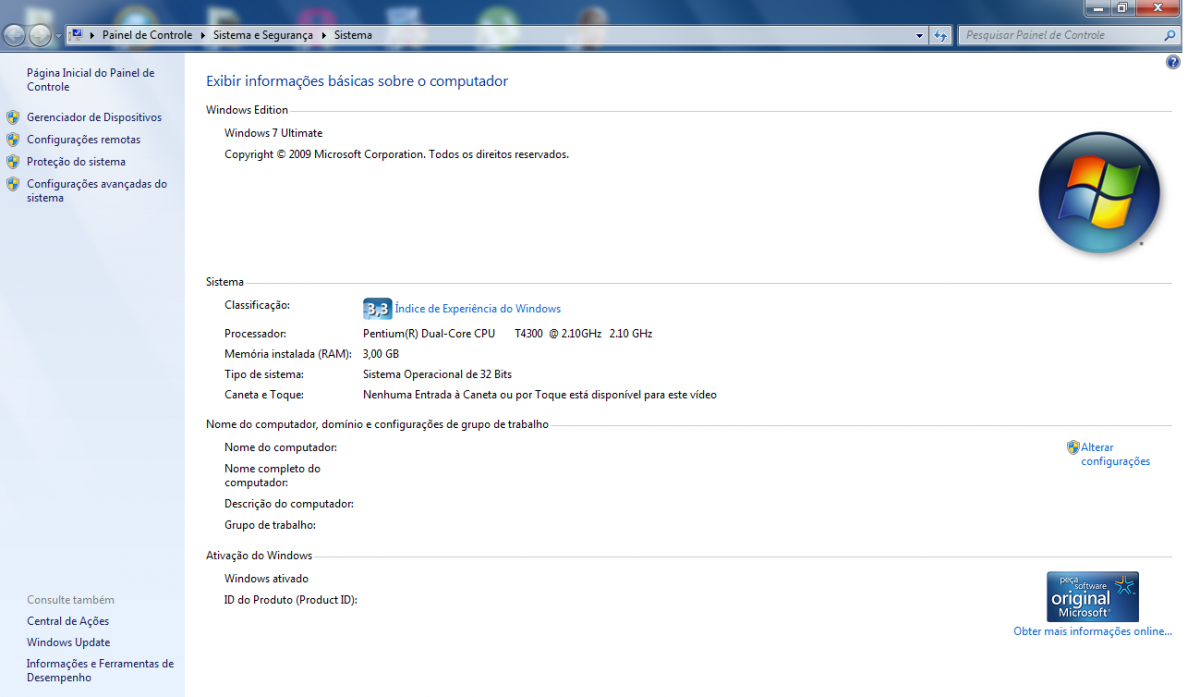This screenshot has height=697, width=1200.
Task: Close the System window
Action: click(x=1158, y=7)
